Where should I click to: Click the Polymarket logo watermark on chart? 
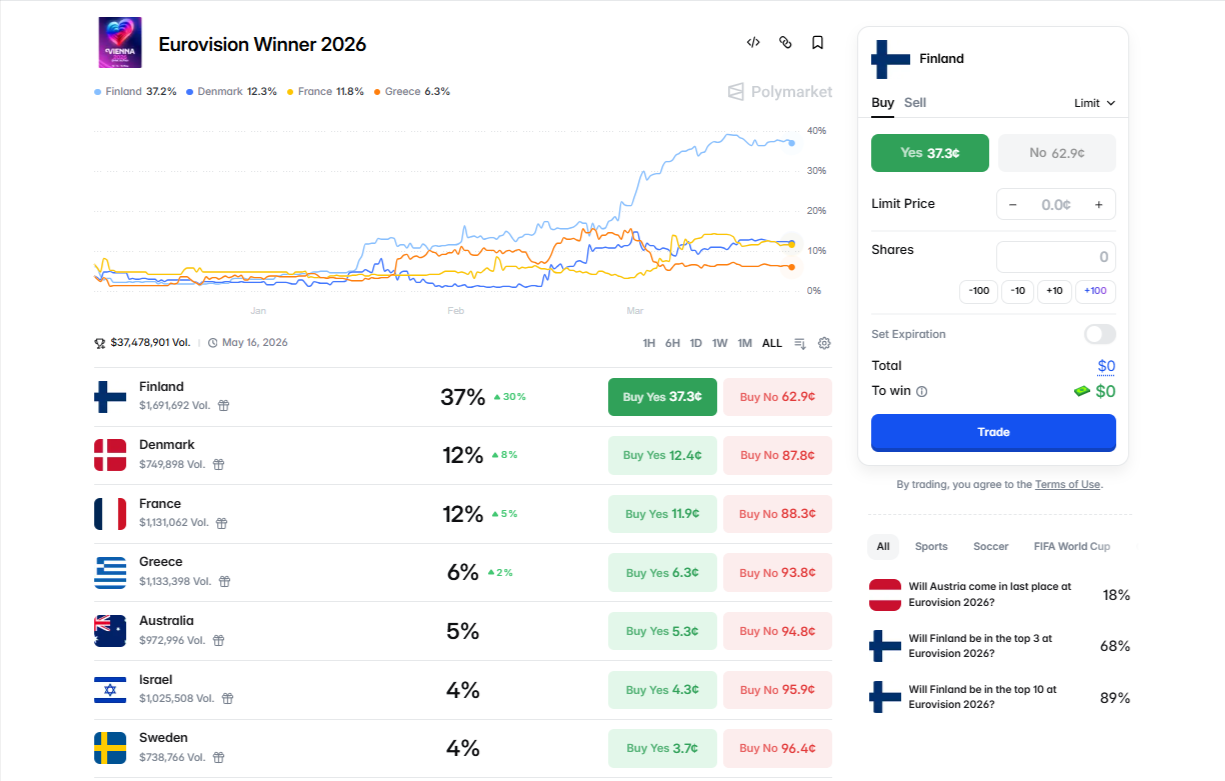tap(779, 91)
